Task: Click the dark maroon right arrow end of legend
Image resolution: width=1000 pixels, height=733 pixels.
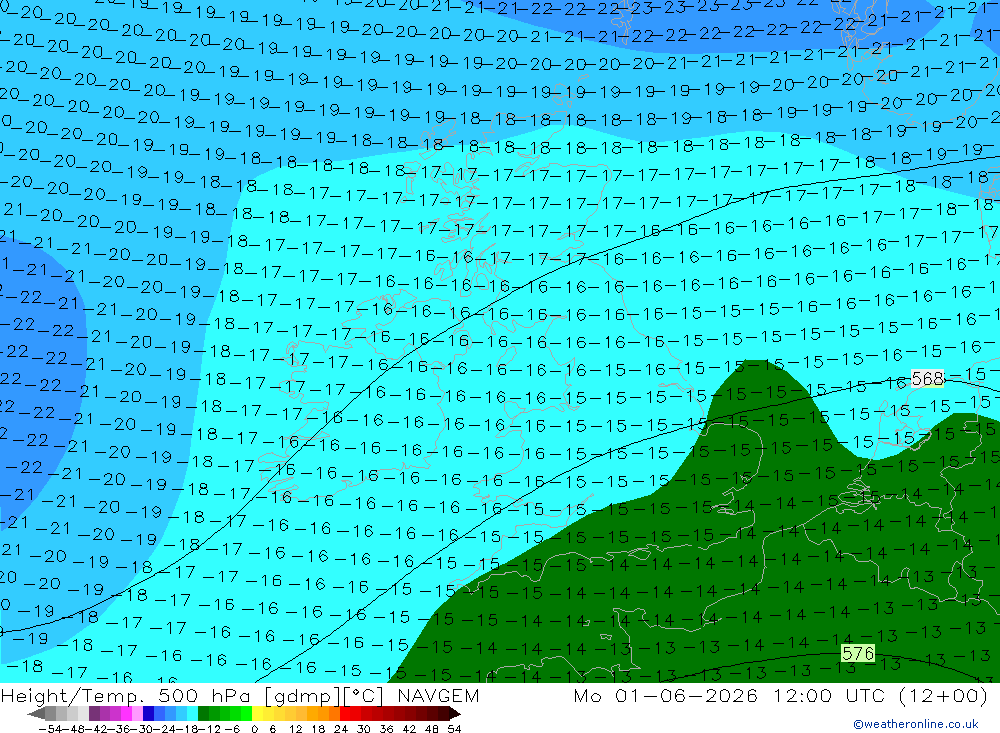Action: 455,714
